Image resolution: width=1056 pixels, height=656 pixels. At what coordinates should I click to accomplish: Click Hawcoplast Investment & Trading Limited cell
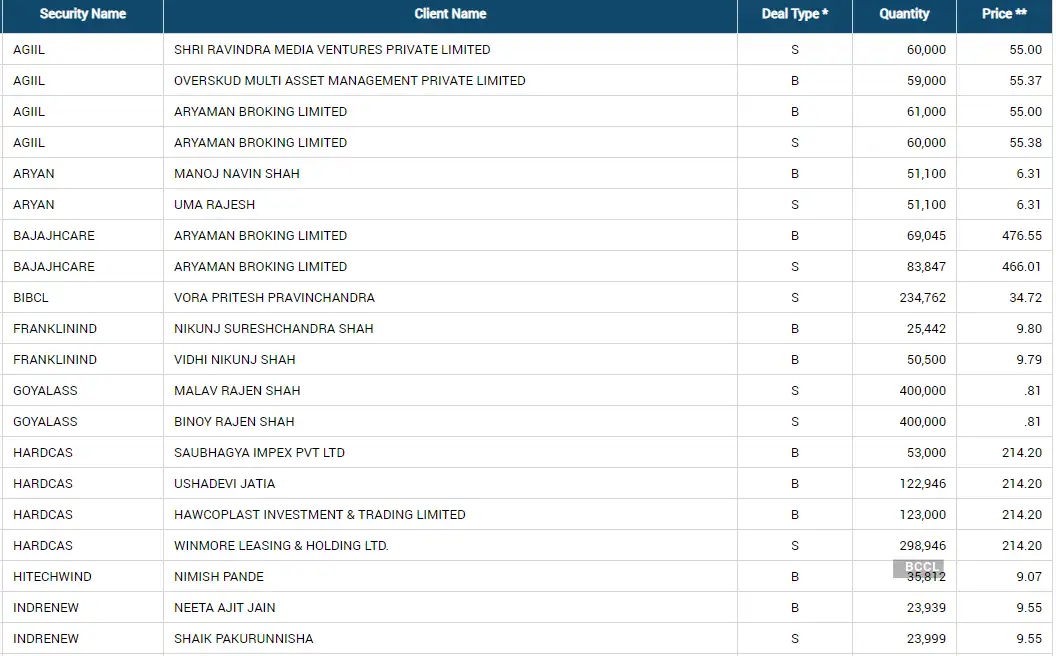[319, 515]
